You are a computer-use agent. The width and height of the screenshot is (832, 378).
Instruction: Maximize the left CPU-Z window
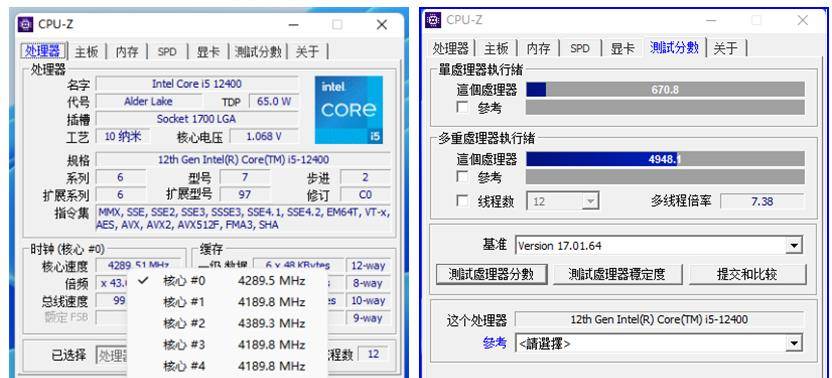point(337,24)
